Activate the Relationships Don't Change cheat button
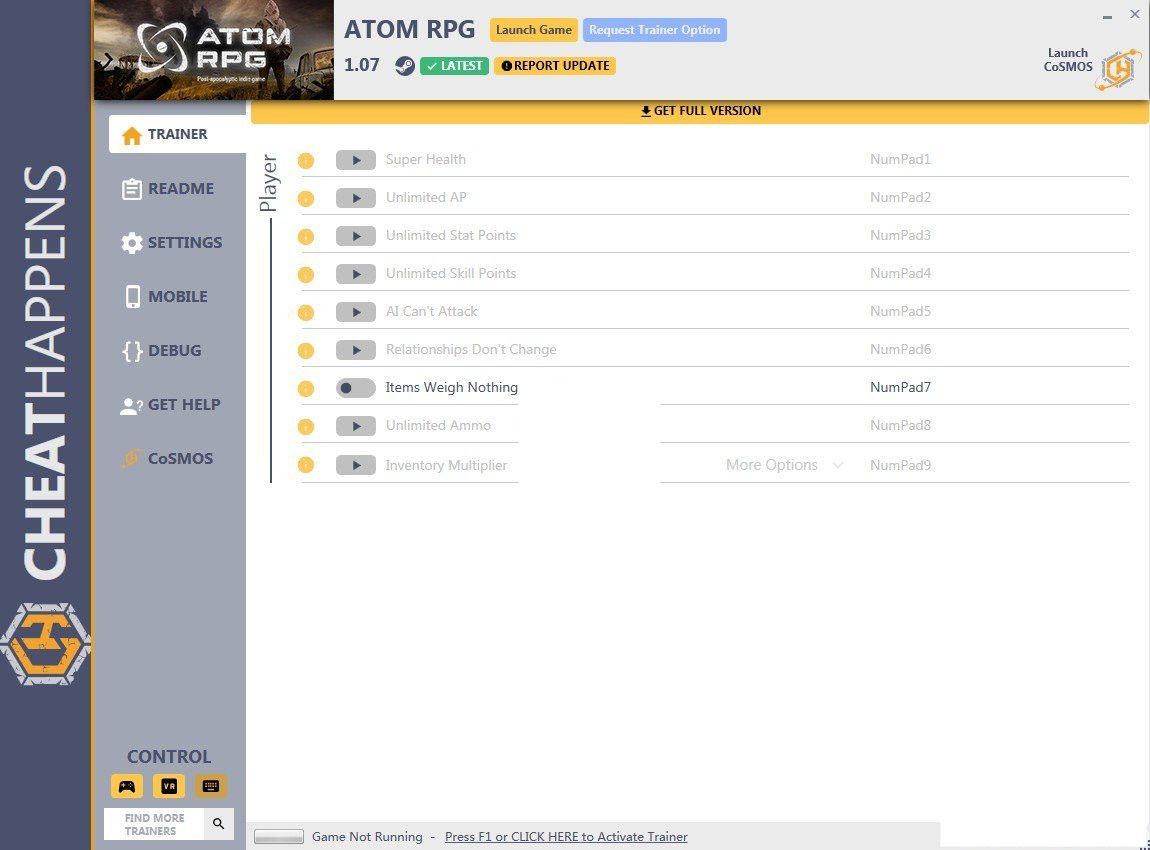Image resolution: width=1150 pixels, height=850 pixels. 356,351
